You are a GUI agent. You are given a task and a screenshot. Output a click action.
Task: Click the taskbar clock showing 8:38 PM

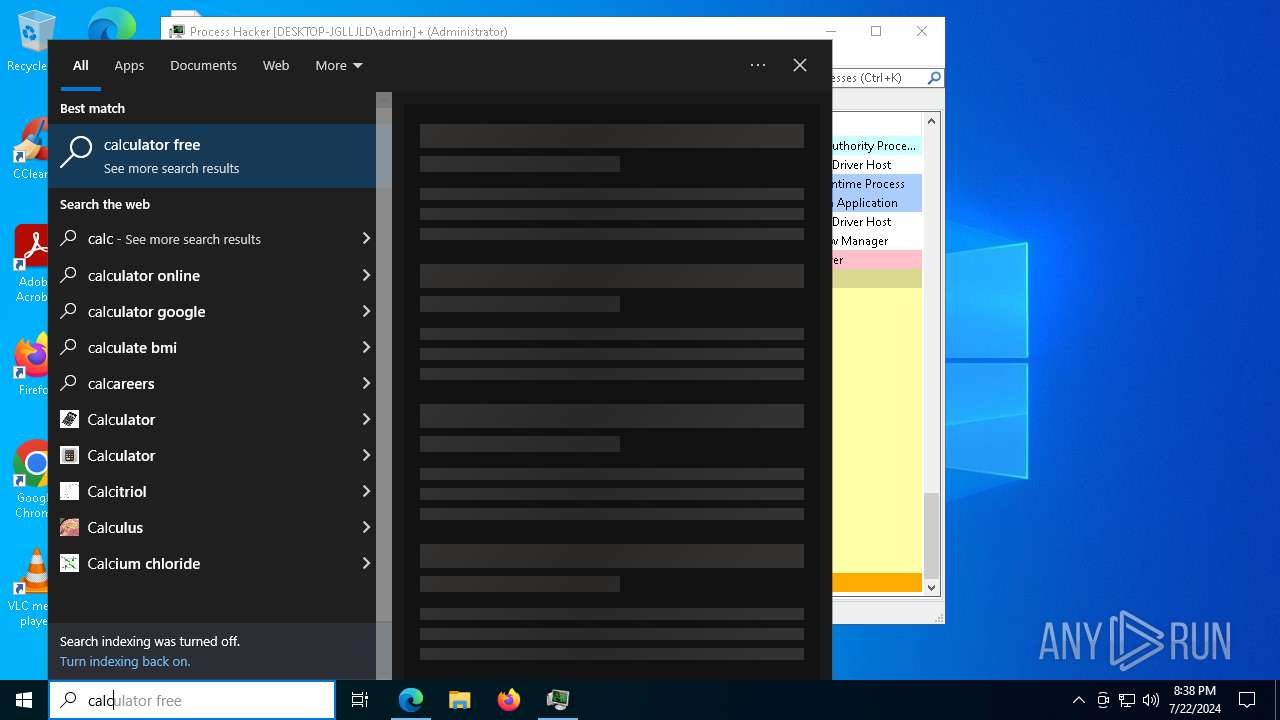pyautogui.click(x=1194, y=700)
